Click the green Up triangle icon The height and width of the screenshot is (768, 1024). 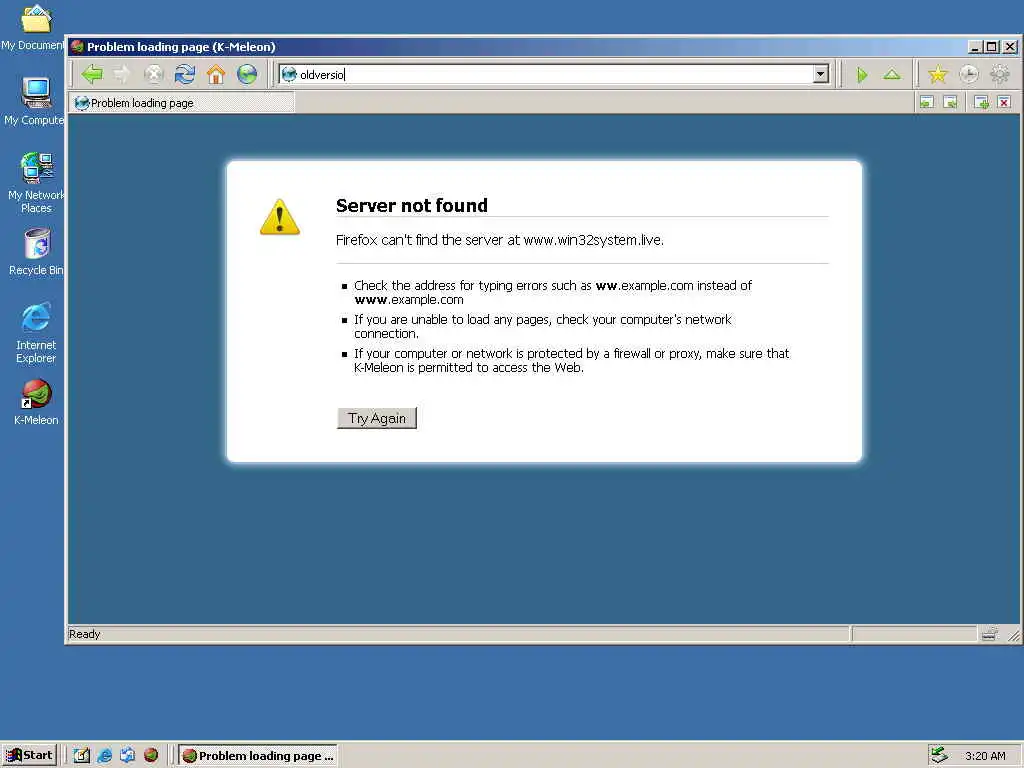tap(892, 74)
